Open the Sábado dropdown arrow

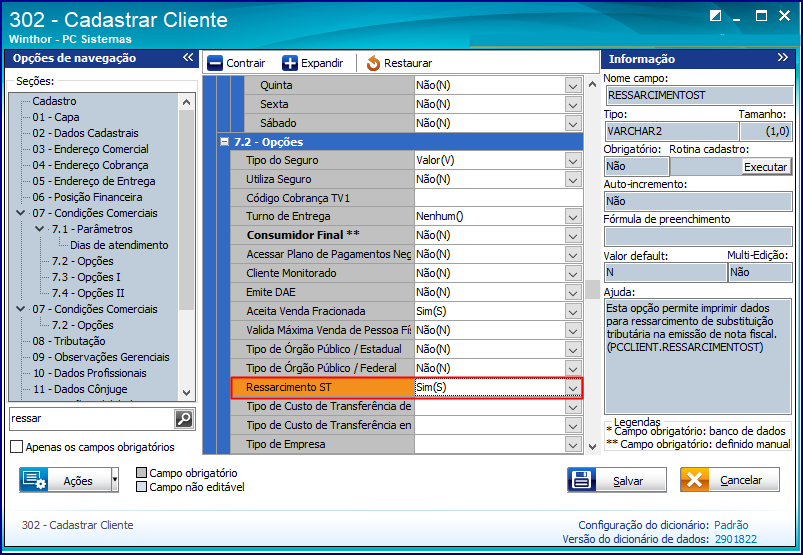(573, 123)
